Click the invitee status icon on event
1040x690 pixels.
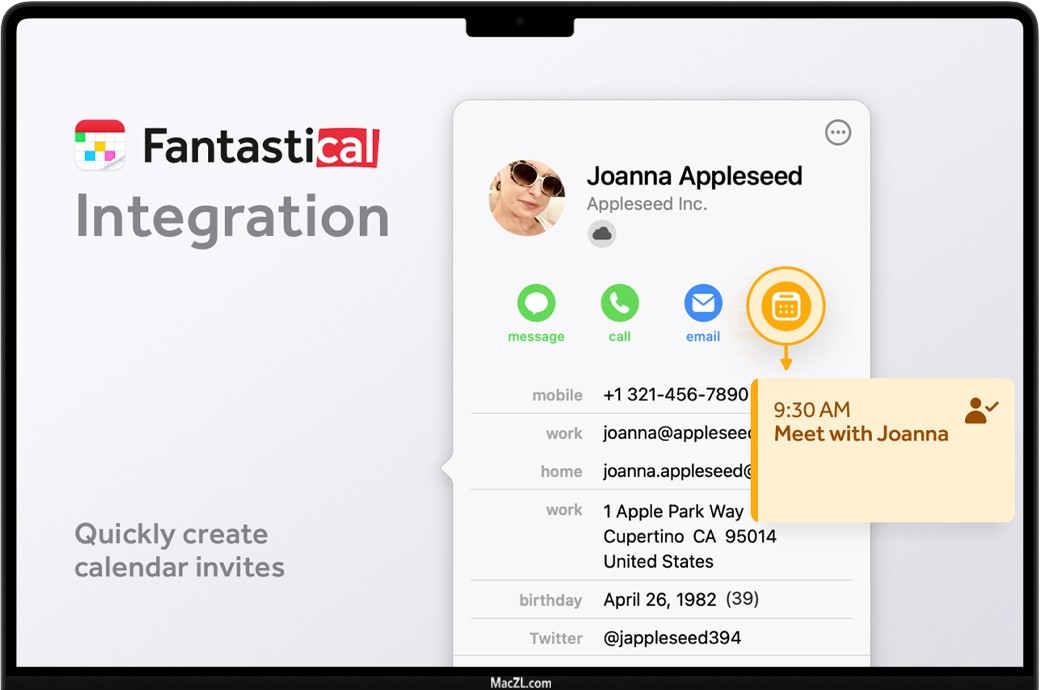981,410
